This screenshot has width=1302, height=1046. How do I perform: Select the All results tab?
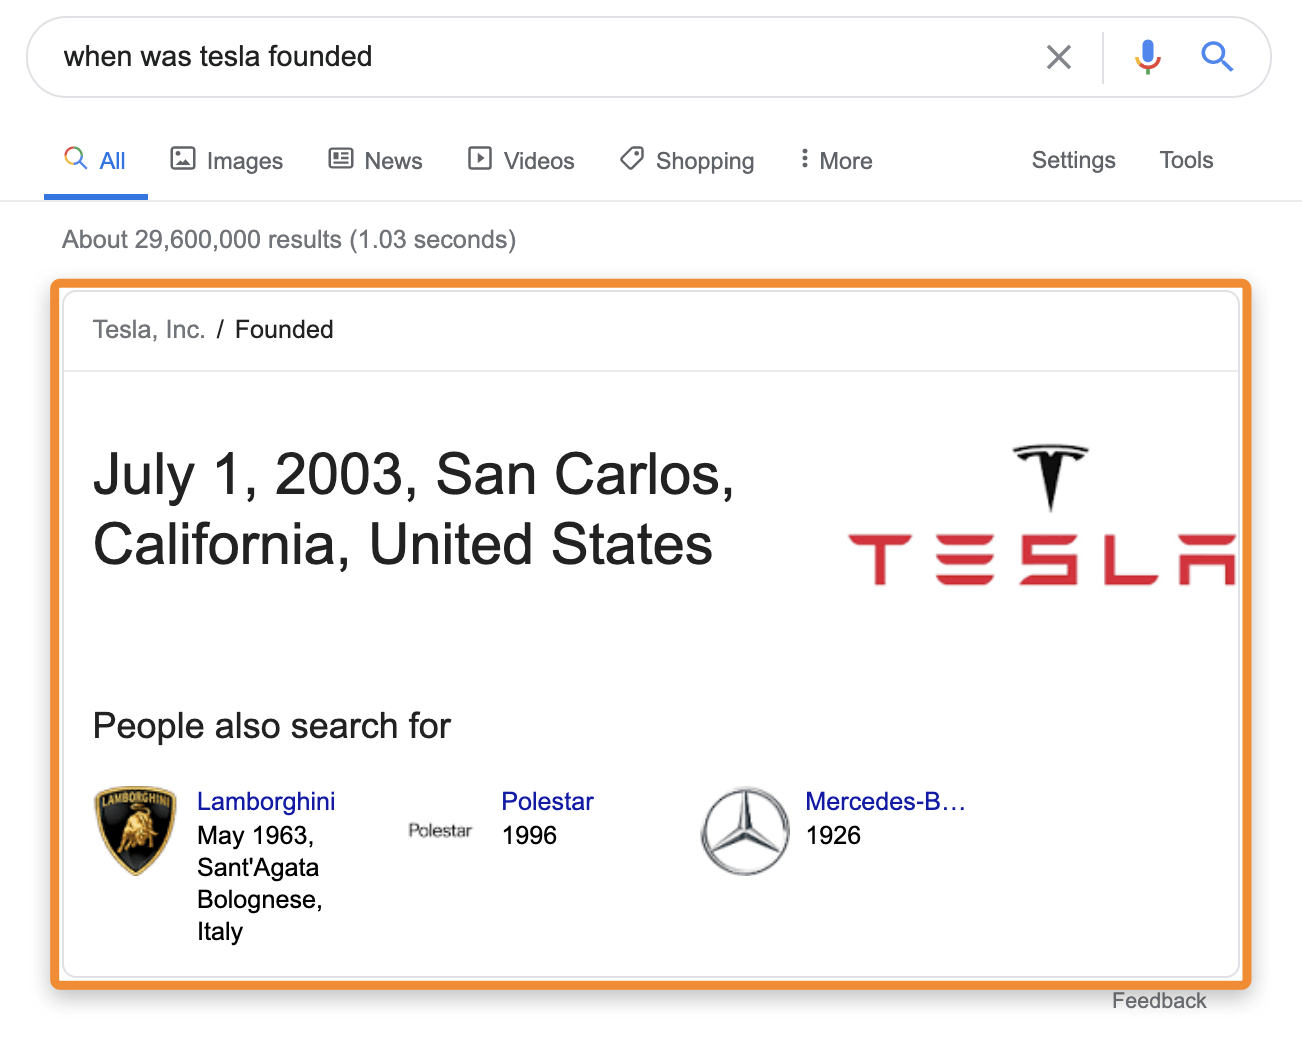point(96,161)
